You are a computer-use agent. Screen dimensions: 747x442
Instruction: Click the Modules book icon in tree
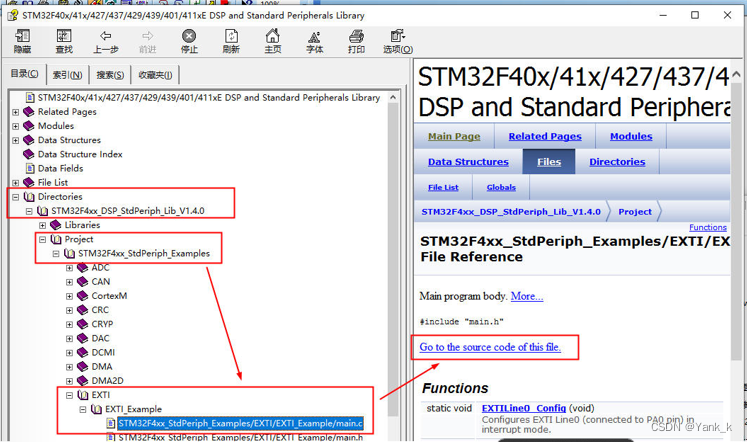[x=29, y=126]
